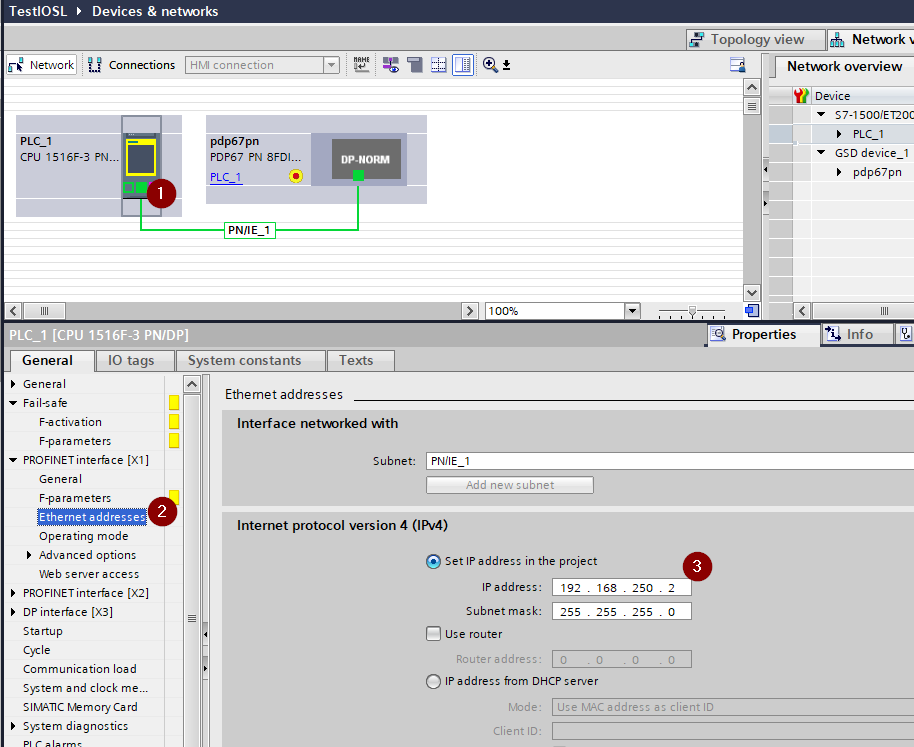Activate the Network mode toolbar button

(x=41, y=65)
